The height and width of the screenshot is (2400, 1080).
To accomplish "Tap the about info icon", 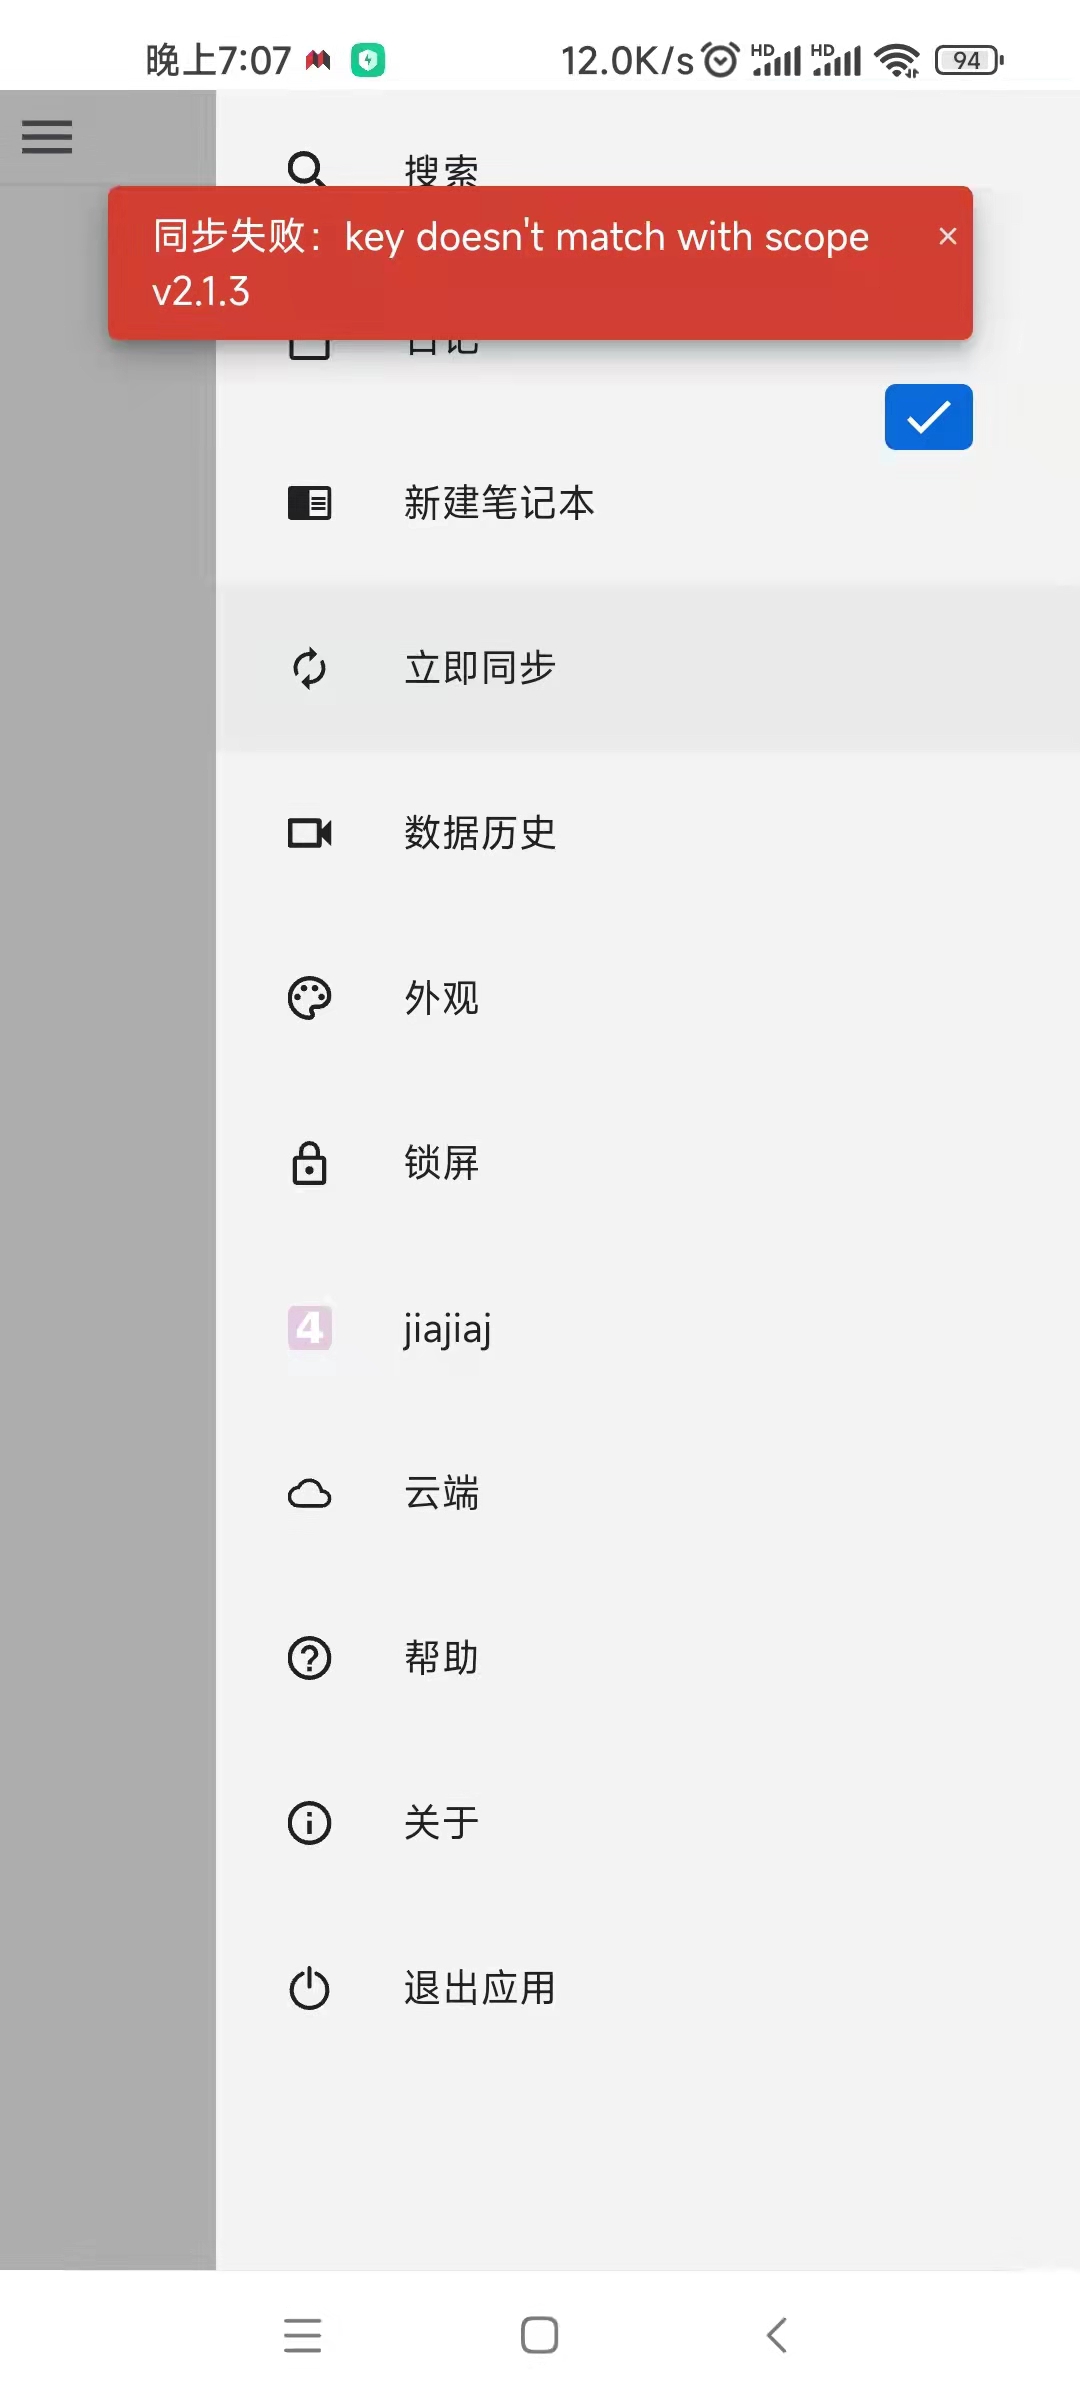I will point(309,1823).
